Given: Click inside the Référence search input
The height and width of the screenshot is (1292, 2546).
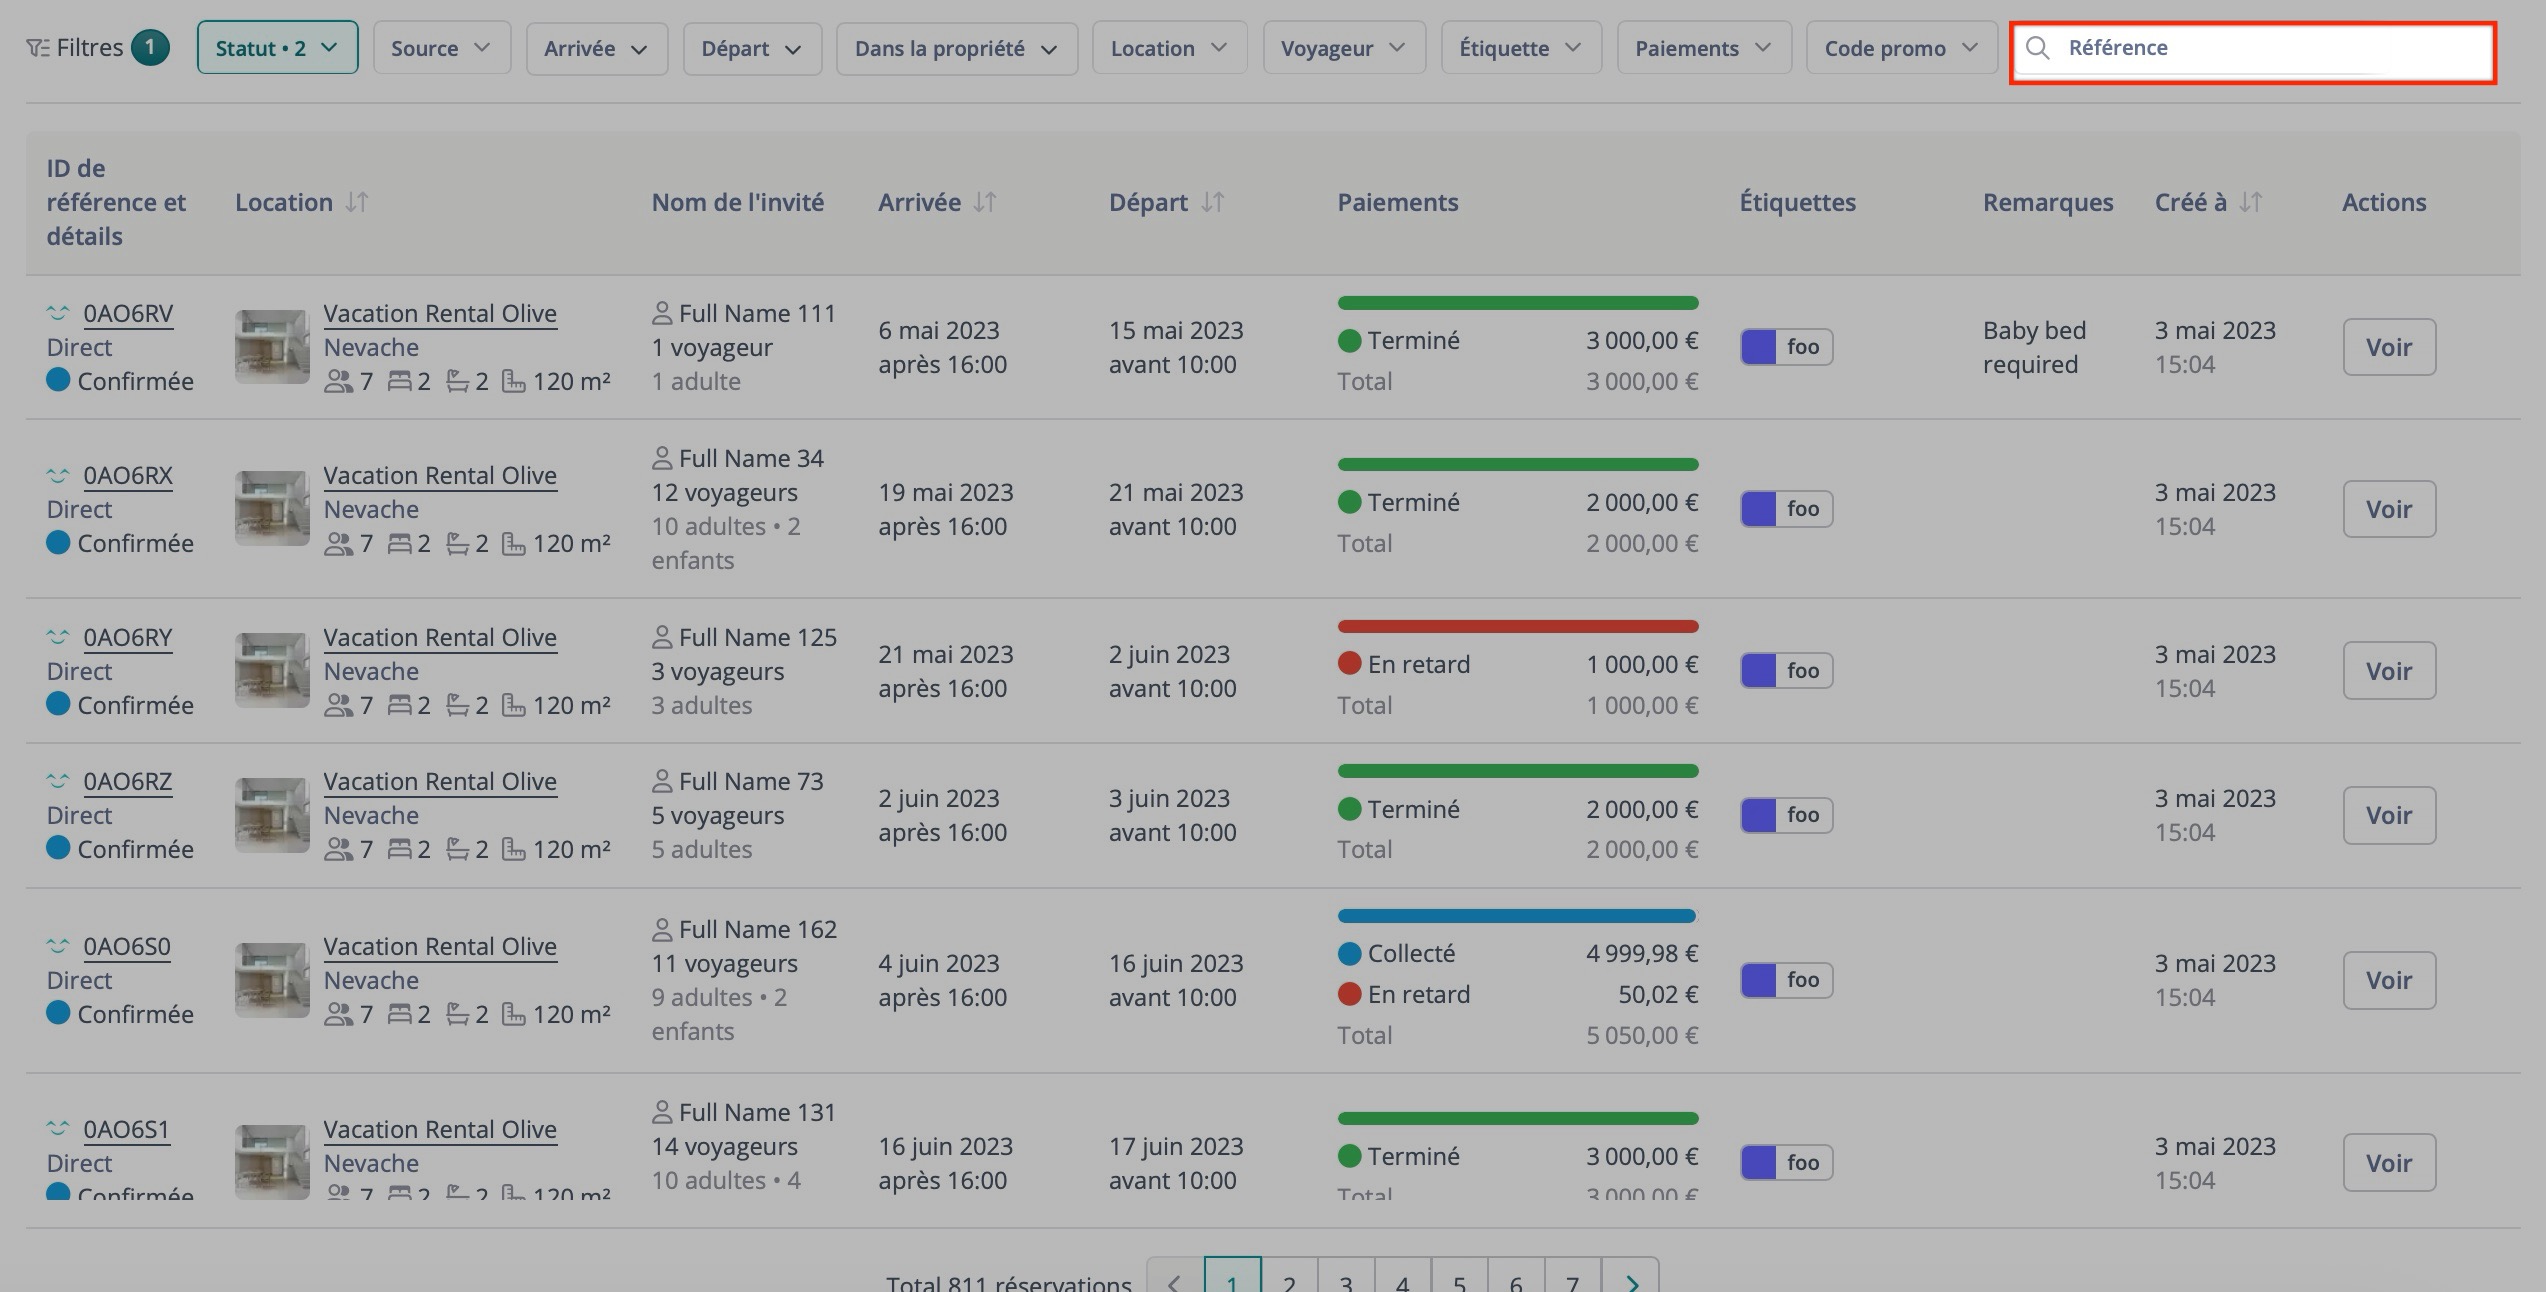Looking at the screenshot, I should pos(2250,47).
